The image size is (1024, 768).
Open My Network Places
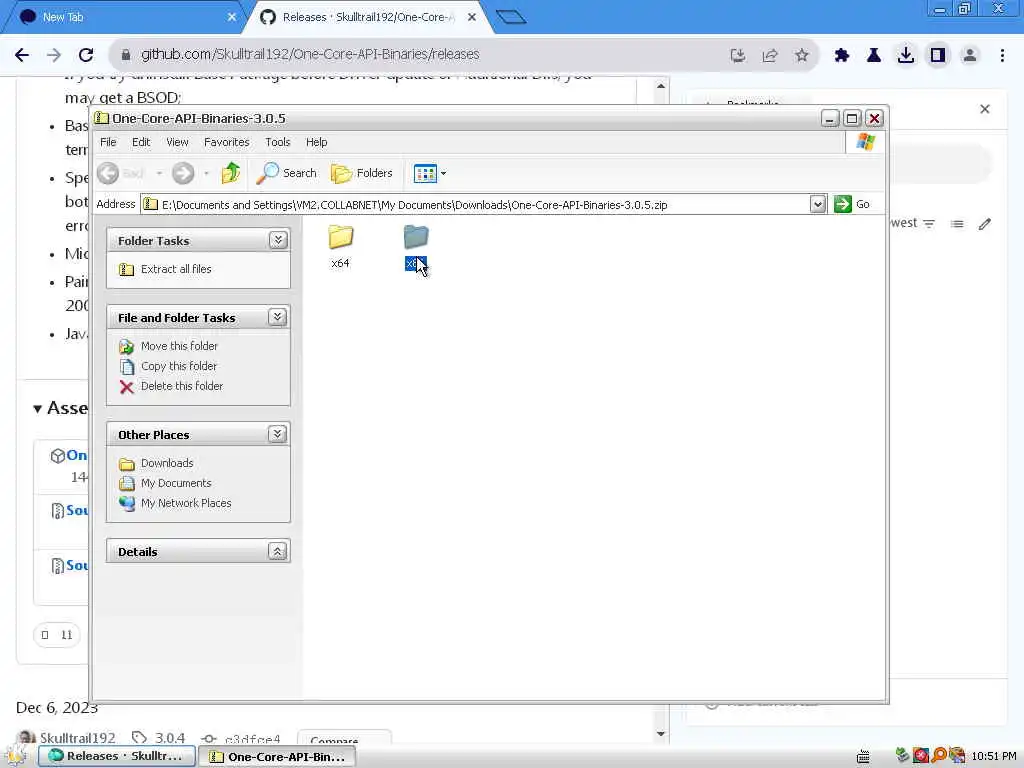click(x=185, y=503)
